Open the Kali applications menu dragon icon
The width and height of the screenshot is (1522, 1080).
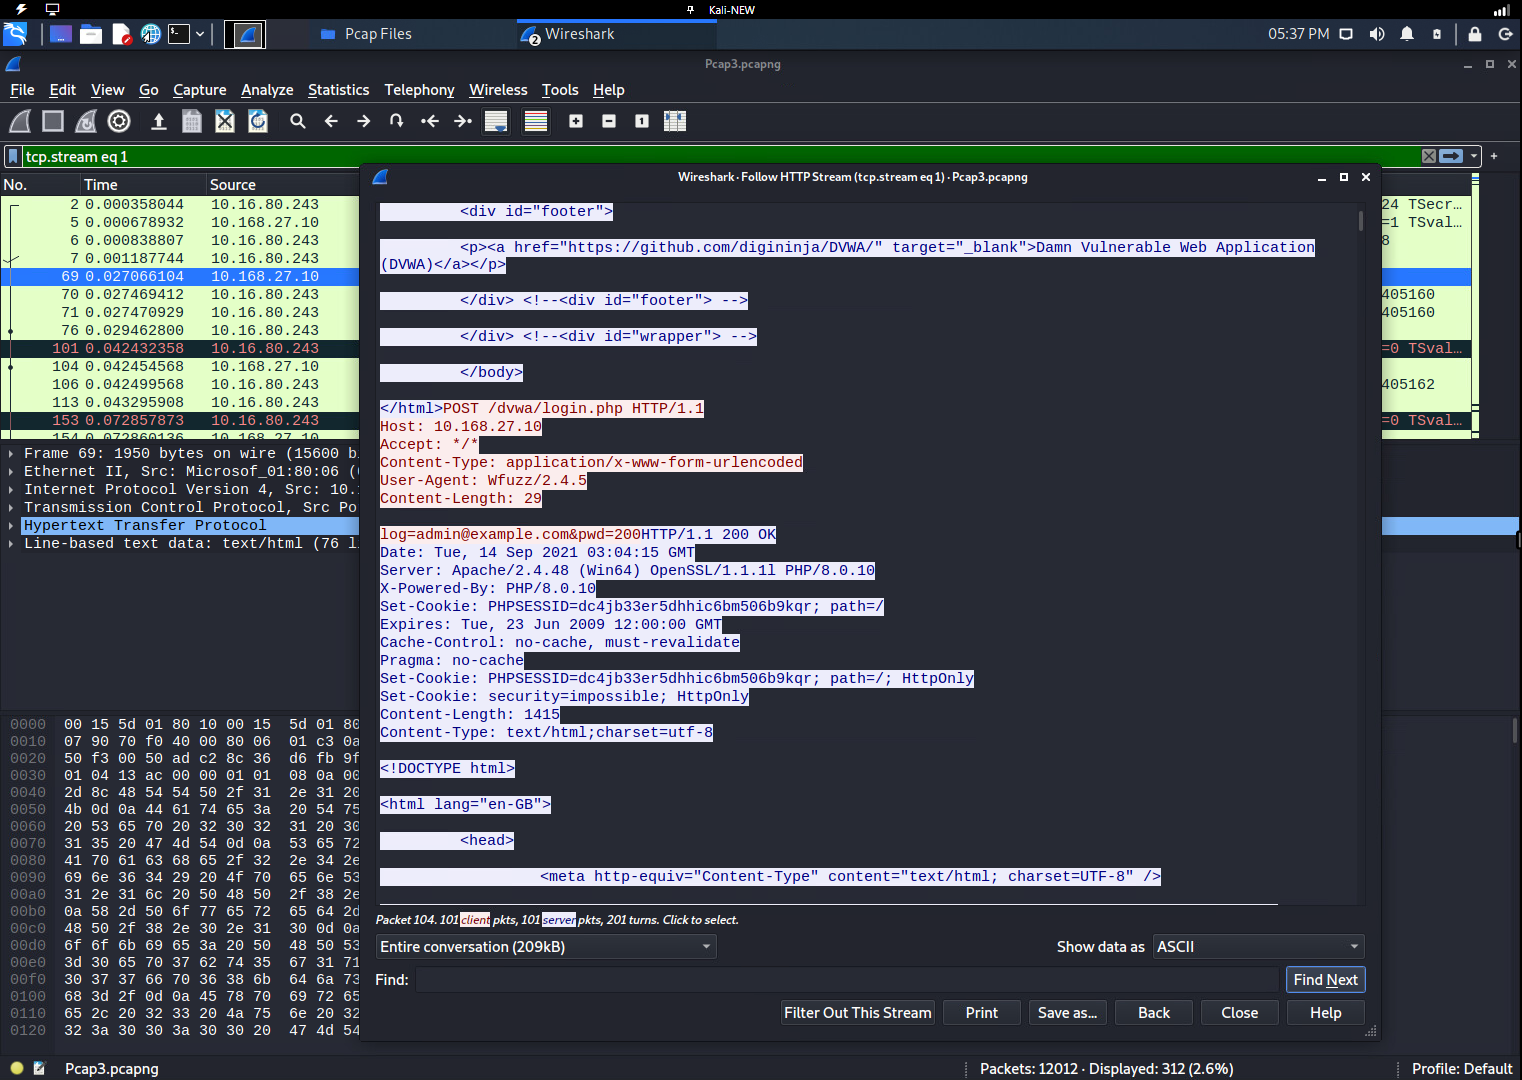(x=15, y=34)
